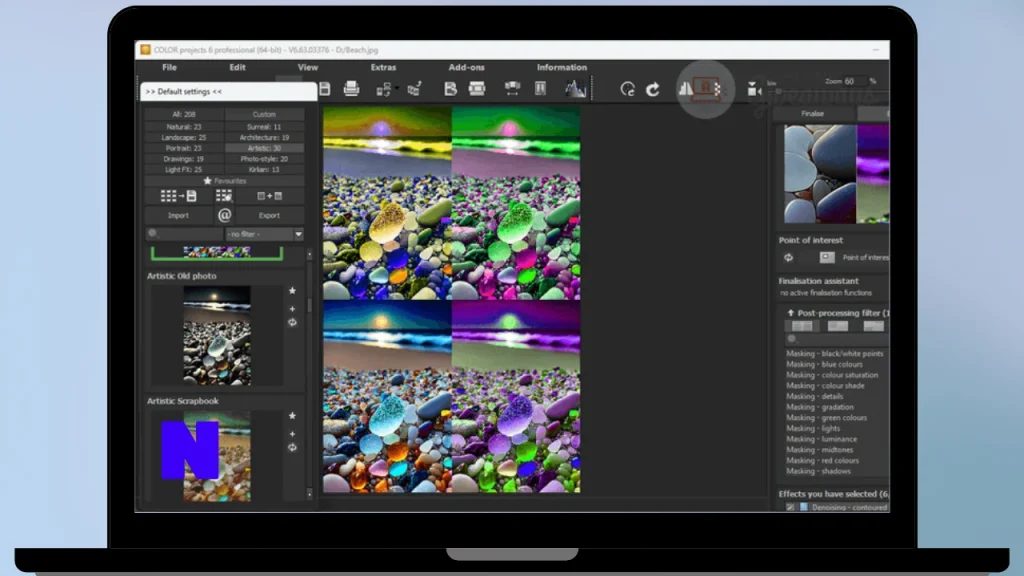Screen dimensions: 1024x576
Task: Click the combine presets plus icon
Action: [269, 196]
